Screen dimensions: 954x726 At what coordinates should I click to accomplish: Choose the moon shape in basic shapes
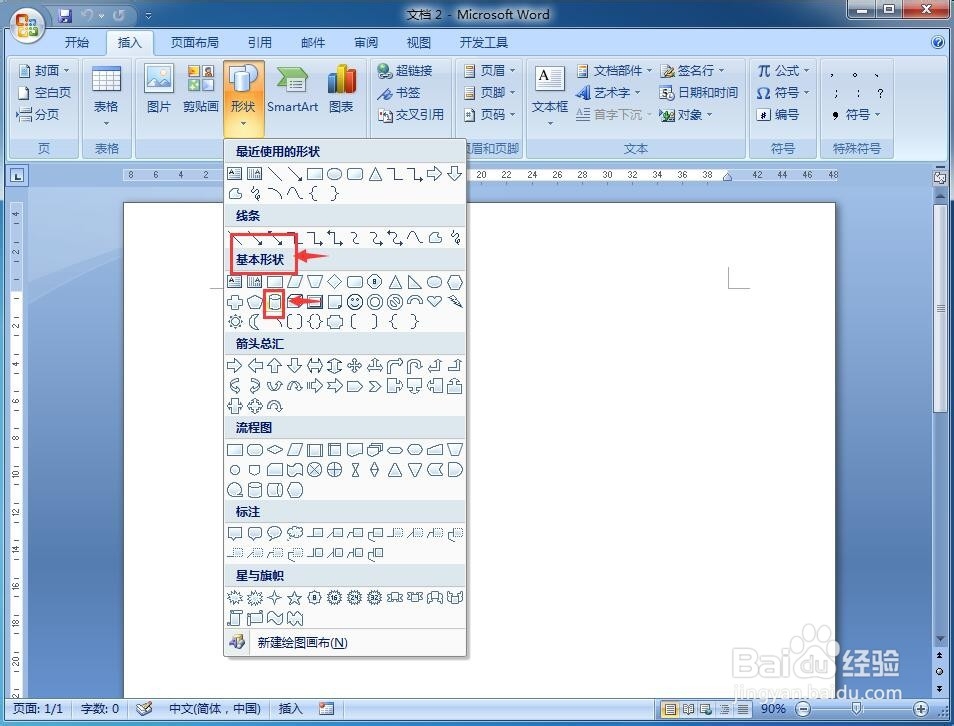click(254, 321)
